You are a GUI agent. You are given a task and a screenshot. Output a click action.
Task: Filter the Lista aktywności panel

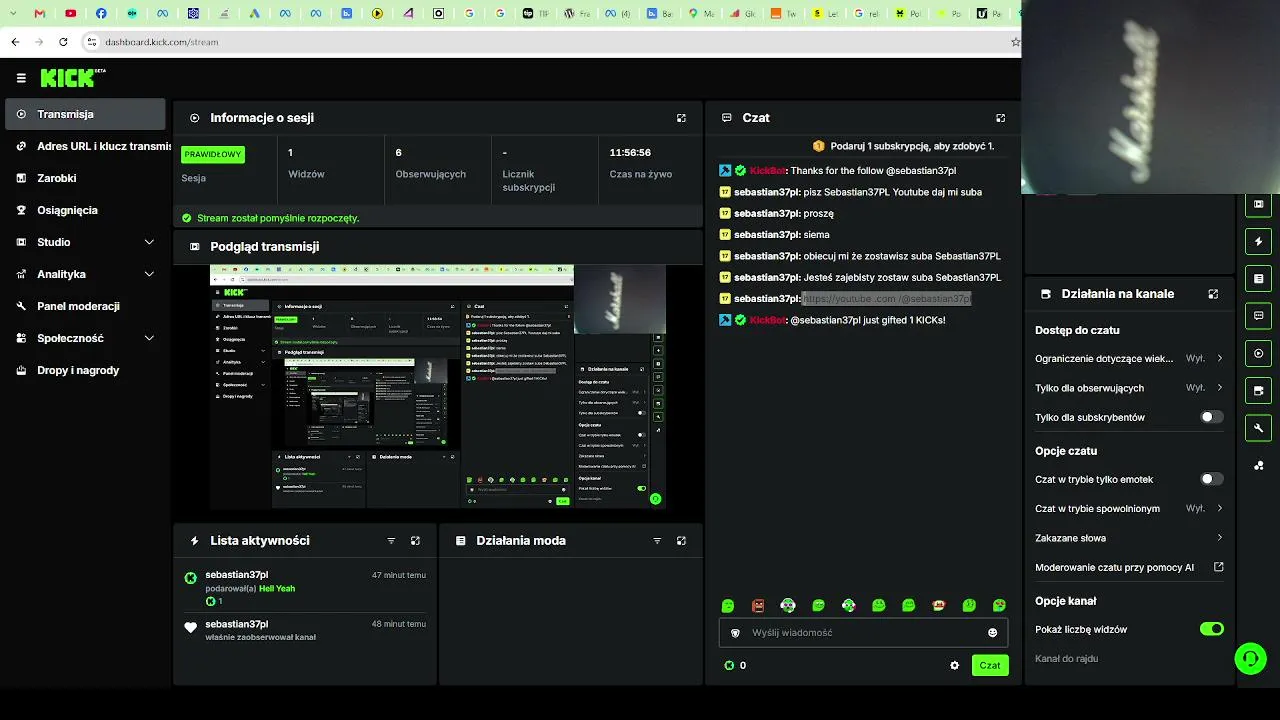(x=391, y=541)
